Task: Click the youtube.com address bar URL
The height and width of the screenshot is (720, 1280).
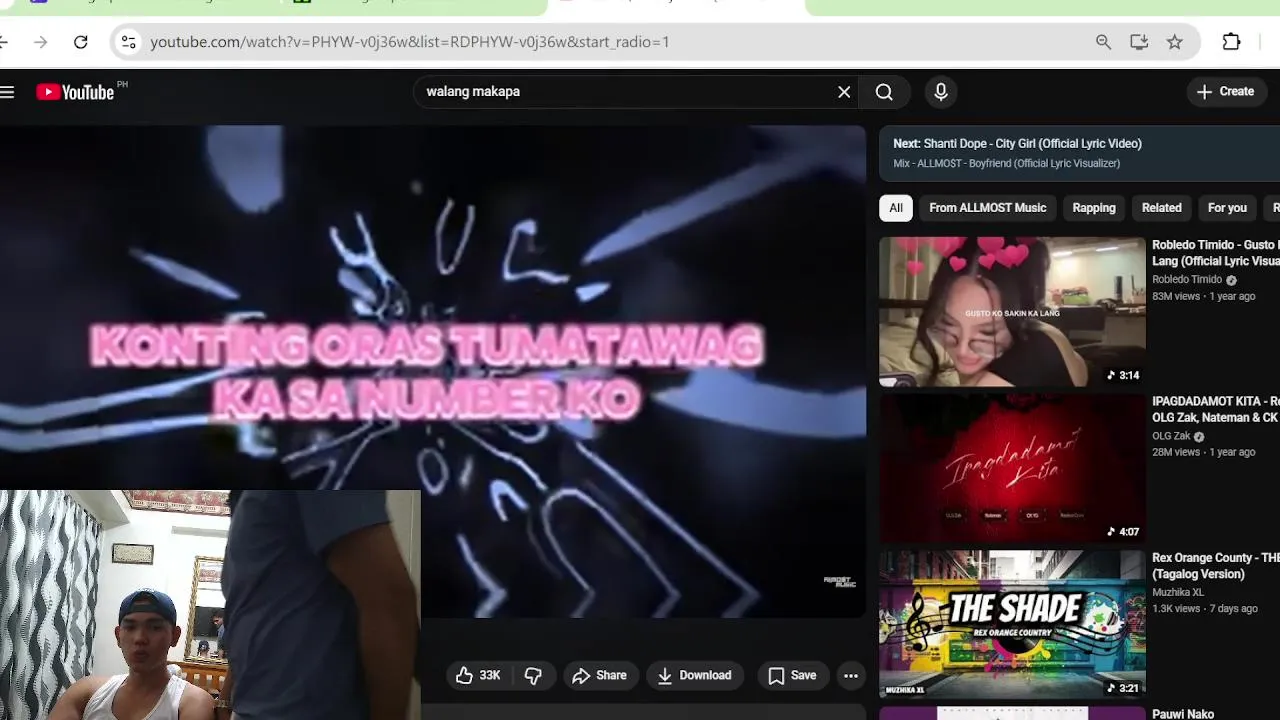Action: tap(410, 42)
